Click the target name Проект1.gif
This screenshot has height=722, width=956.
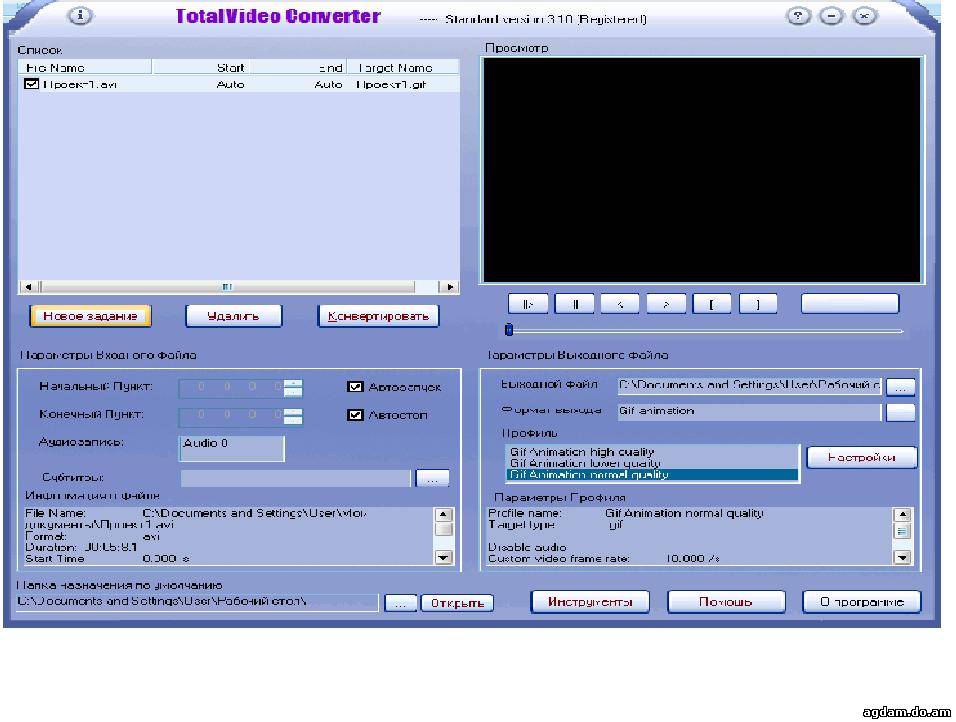point(391,84)
